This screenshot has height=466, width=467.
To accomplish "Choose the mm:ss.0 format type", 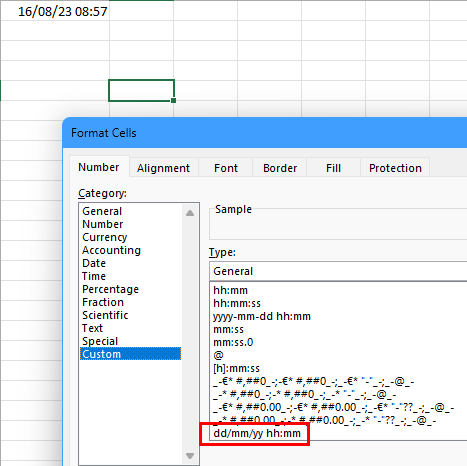I will click(339, 342).
